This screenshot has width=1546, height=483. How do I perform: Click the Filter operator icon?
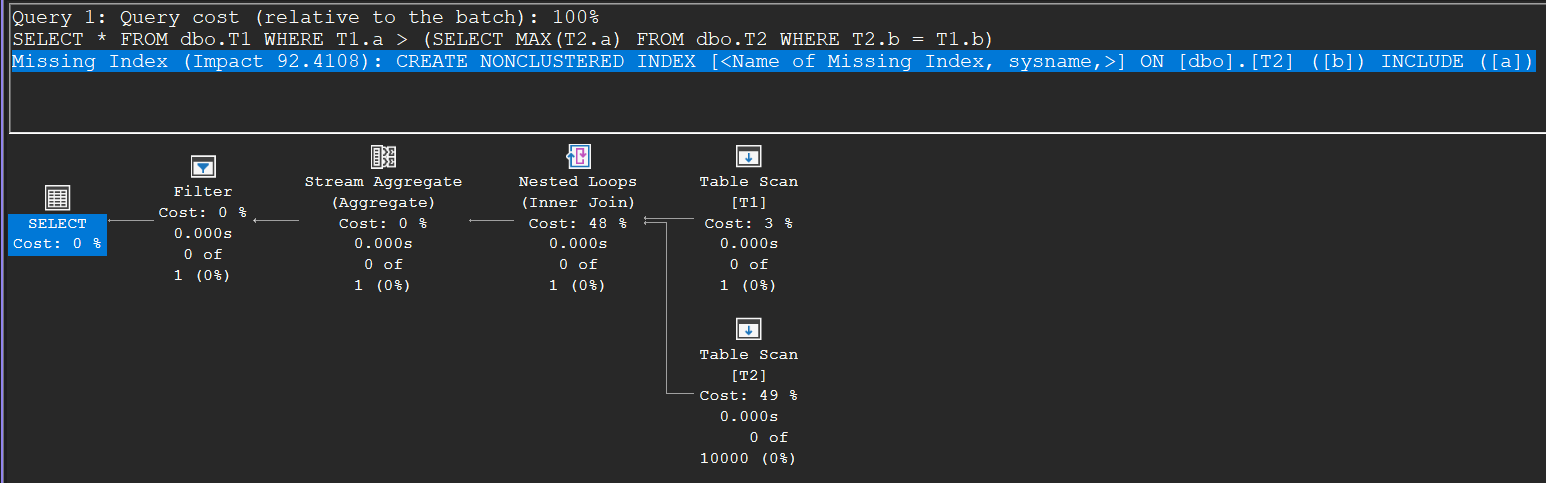click(x=203, y=166)
